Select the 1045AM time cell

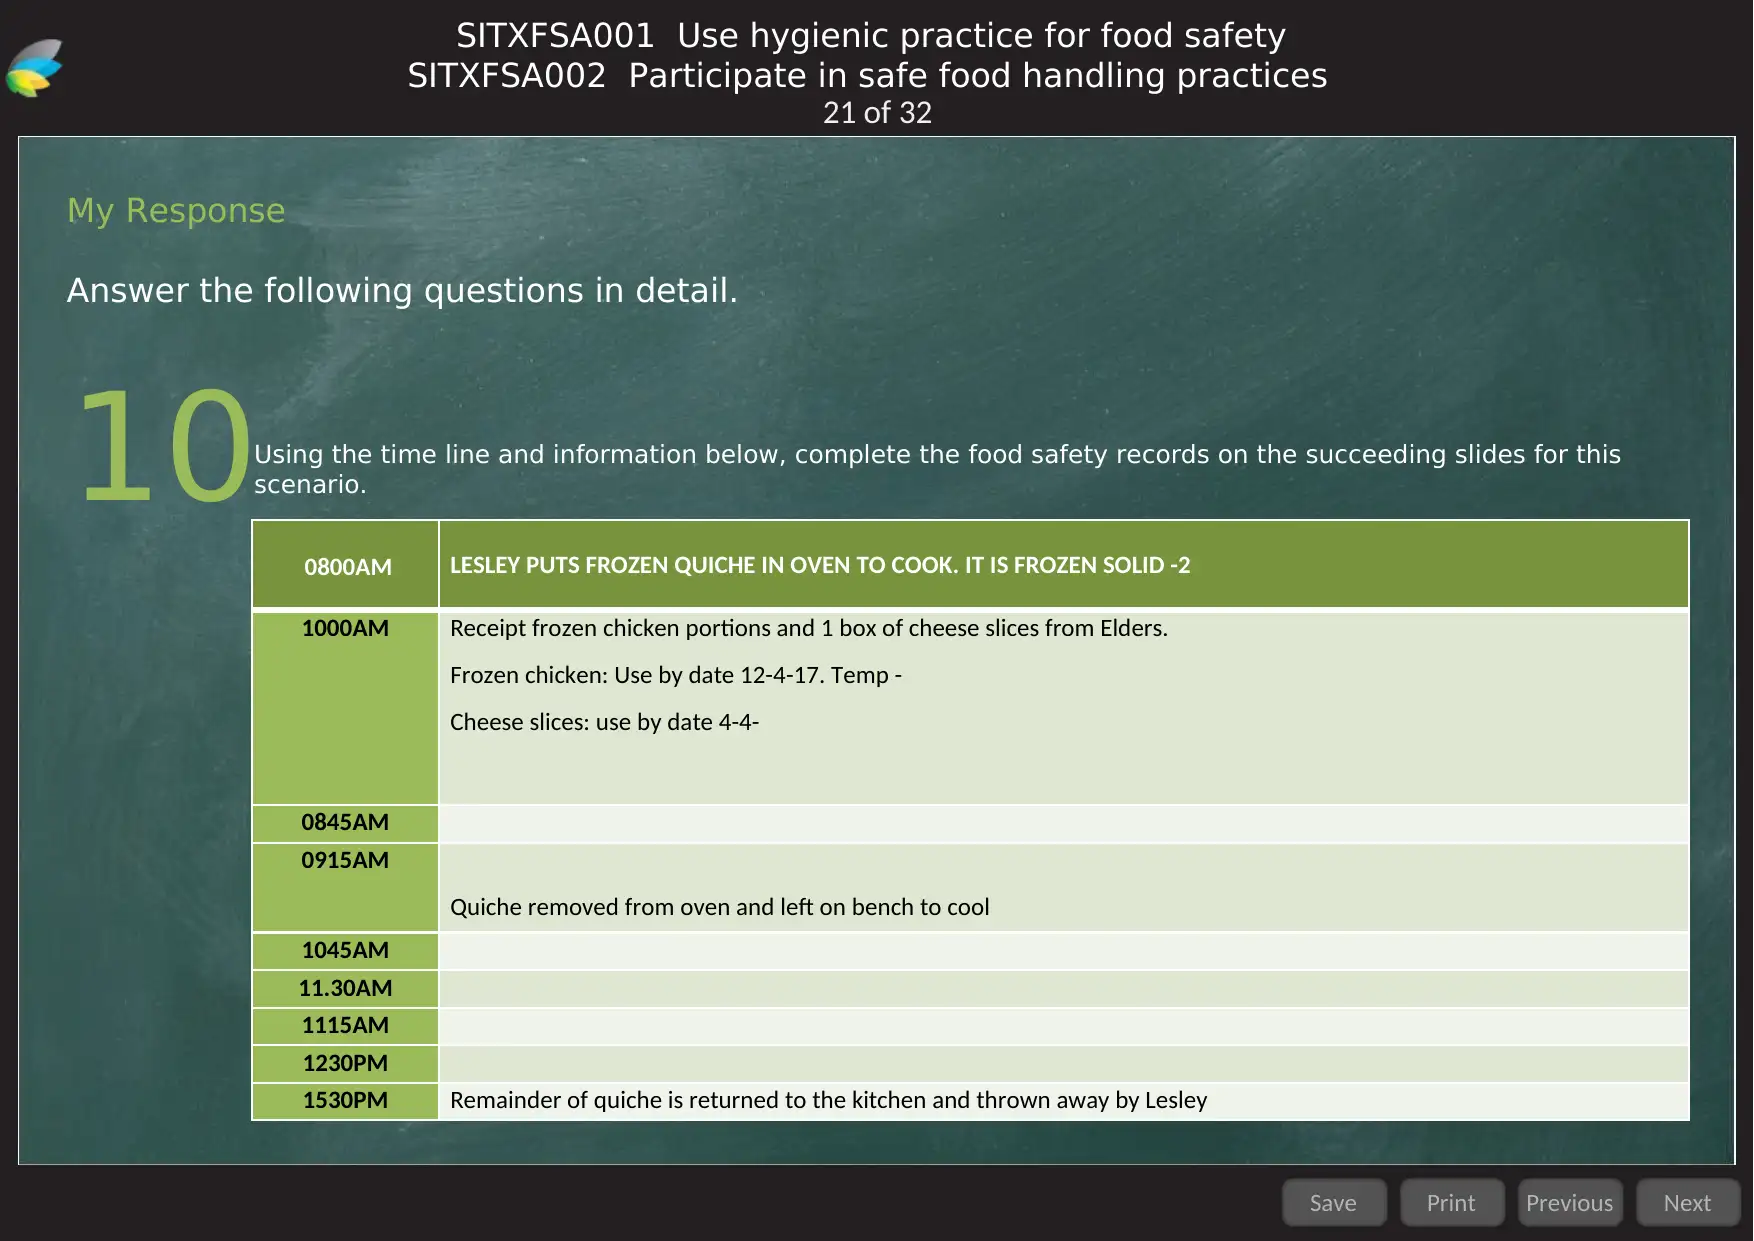(346, 951)
